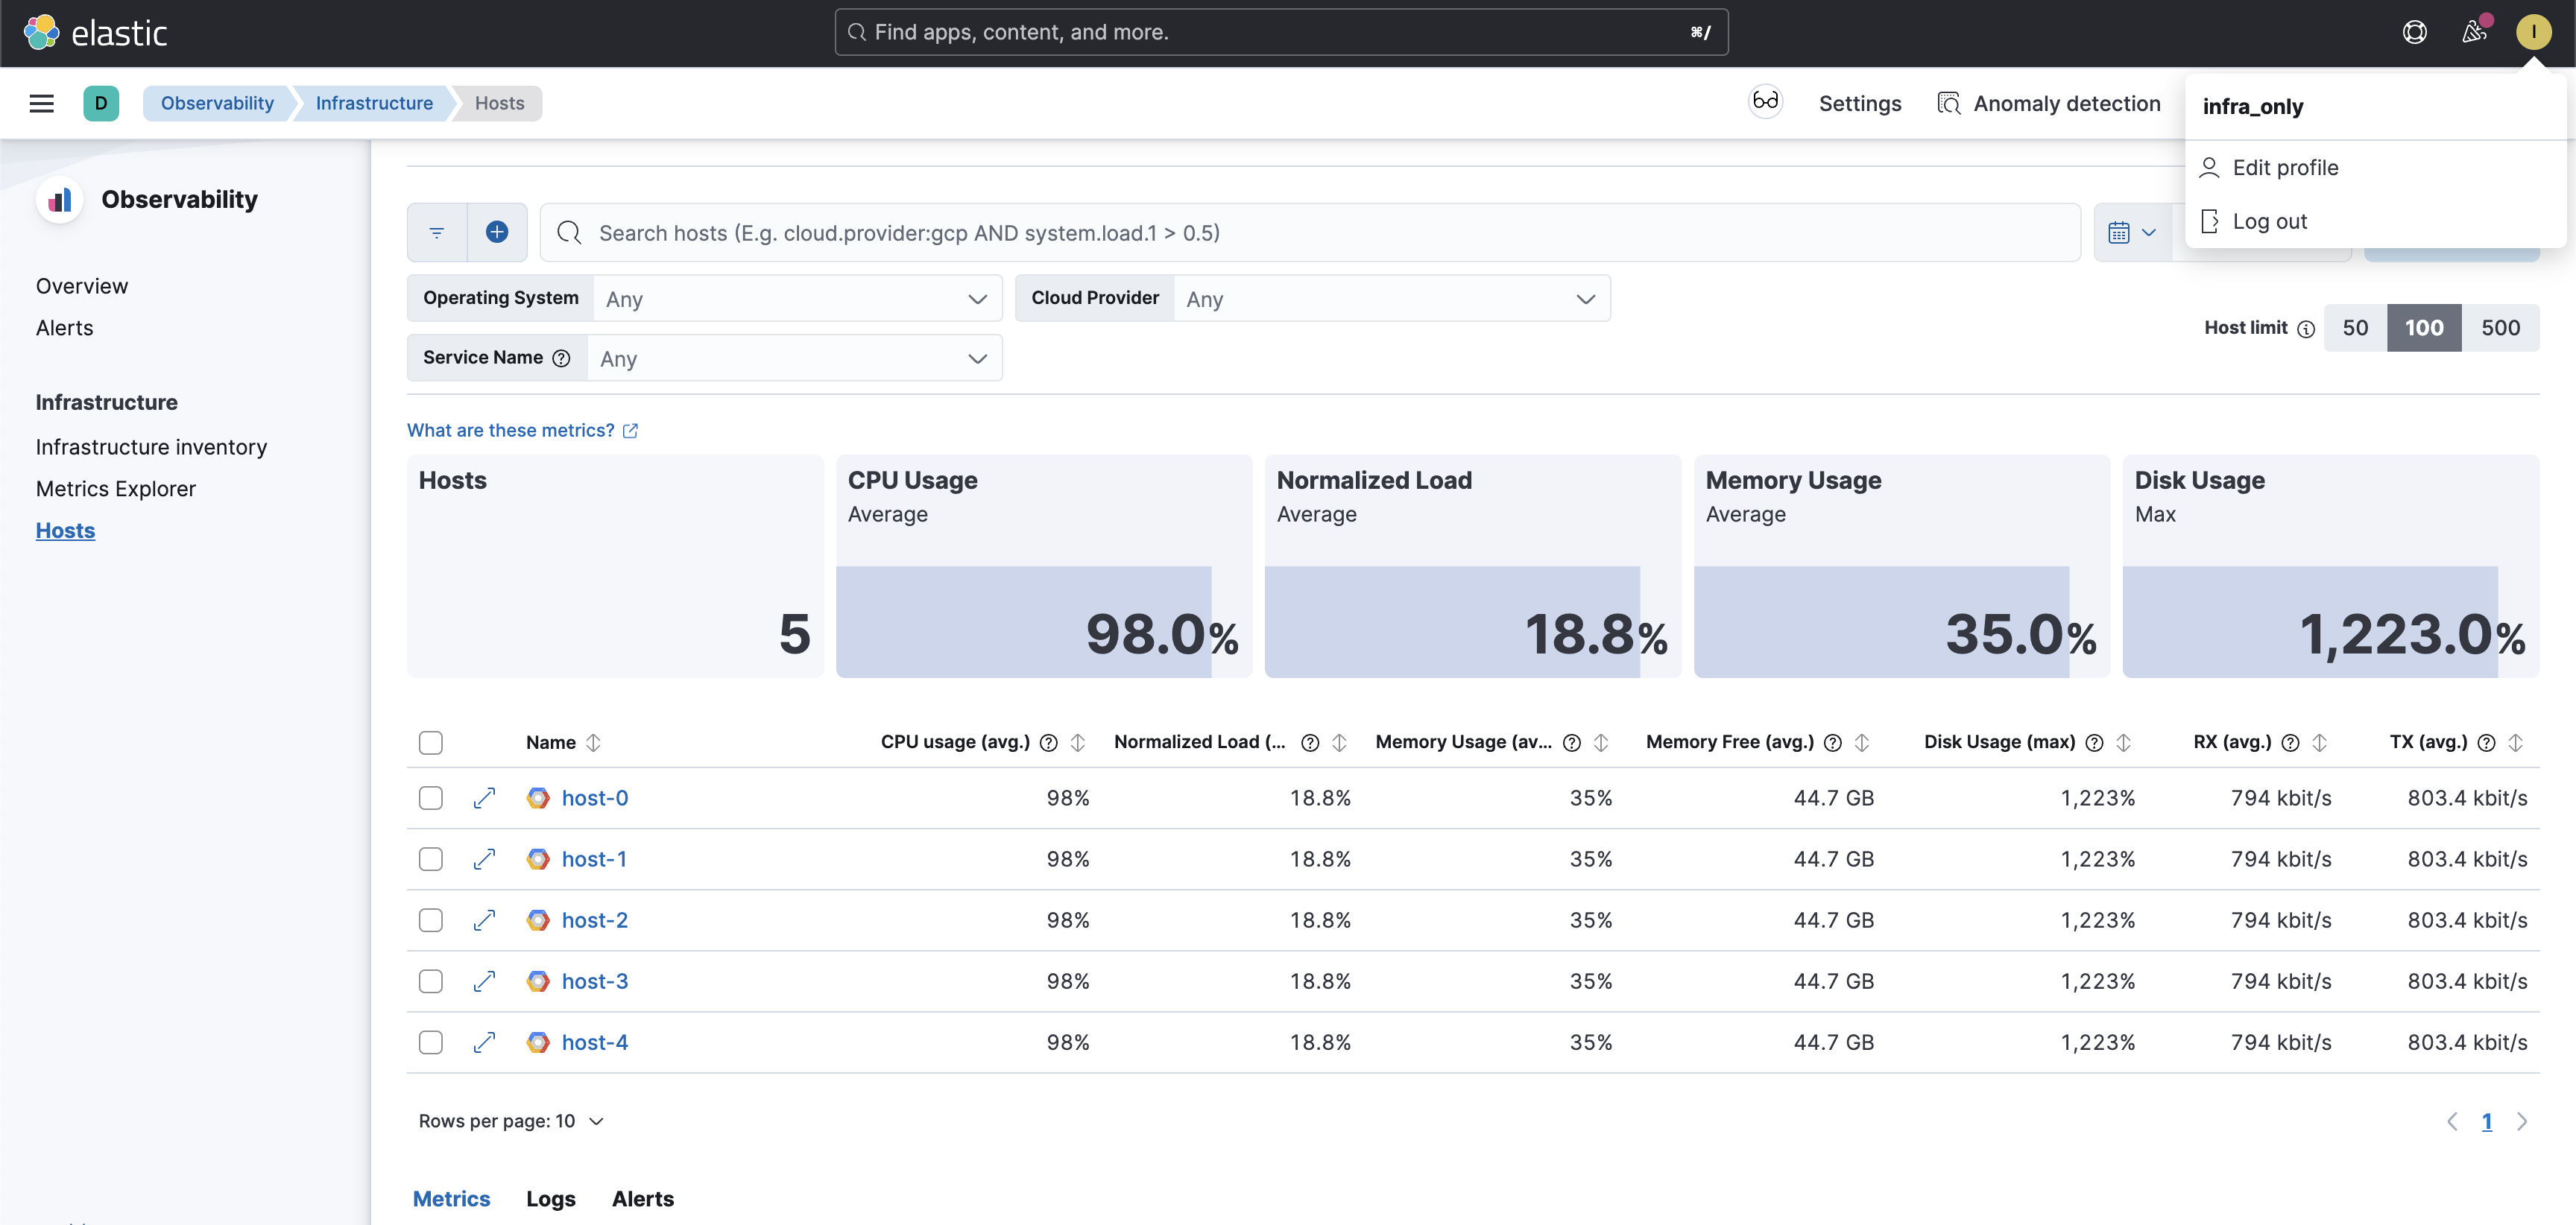Sort by CPU usage (avg.) column
The image size is (2576, 1225).
click(x=1077, y=742)
